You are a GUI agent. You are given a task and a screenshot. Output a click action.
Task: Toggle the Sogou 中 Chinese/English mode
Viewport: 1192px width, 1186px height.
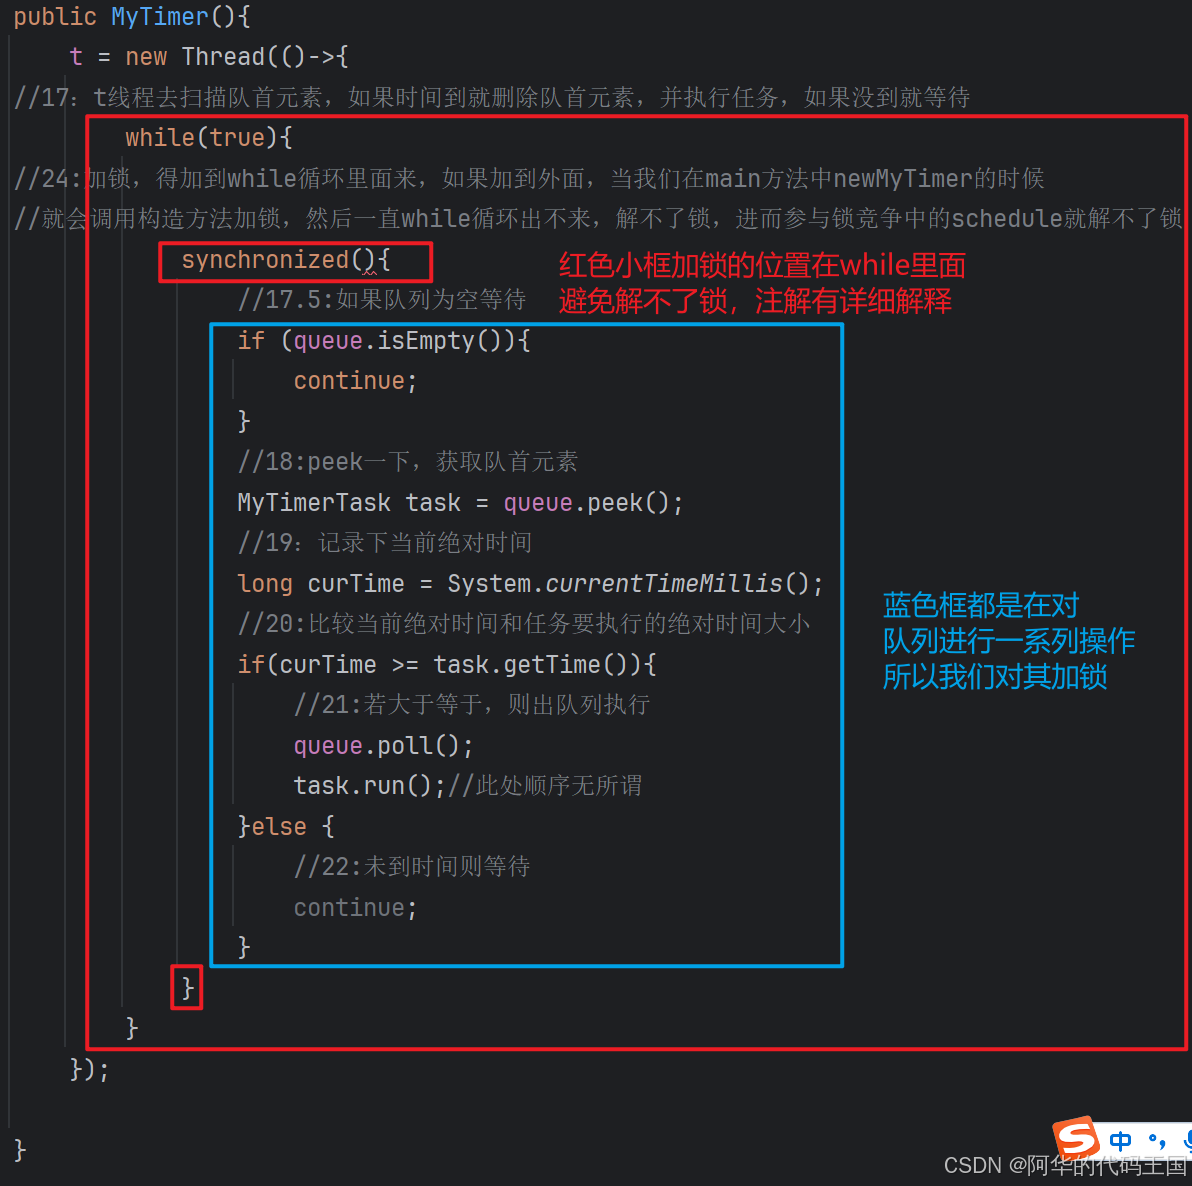coord(1121,1141)
